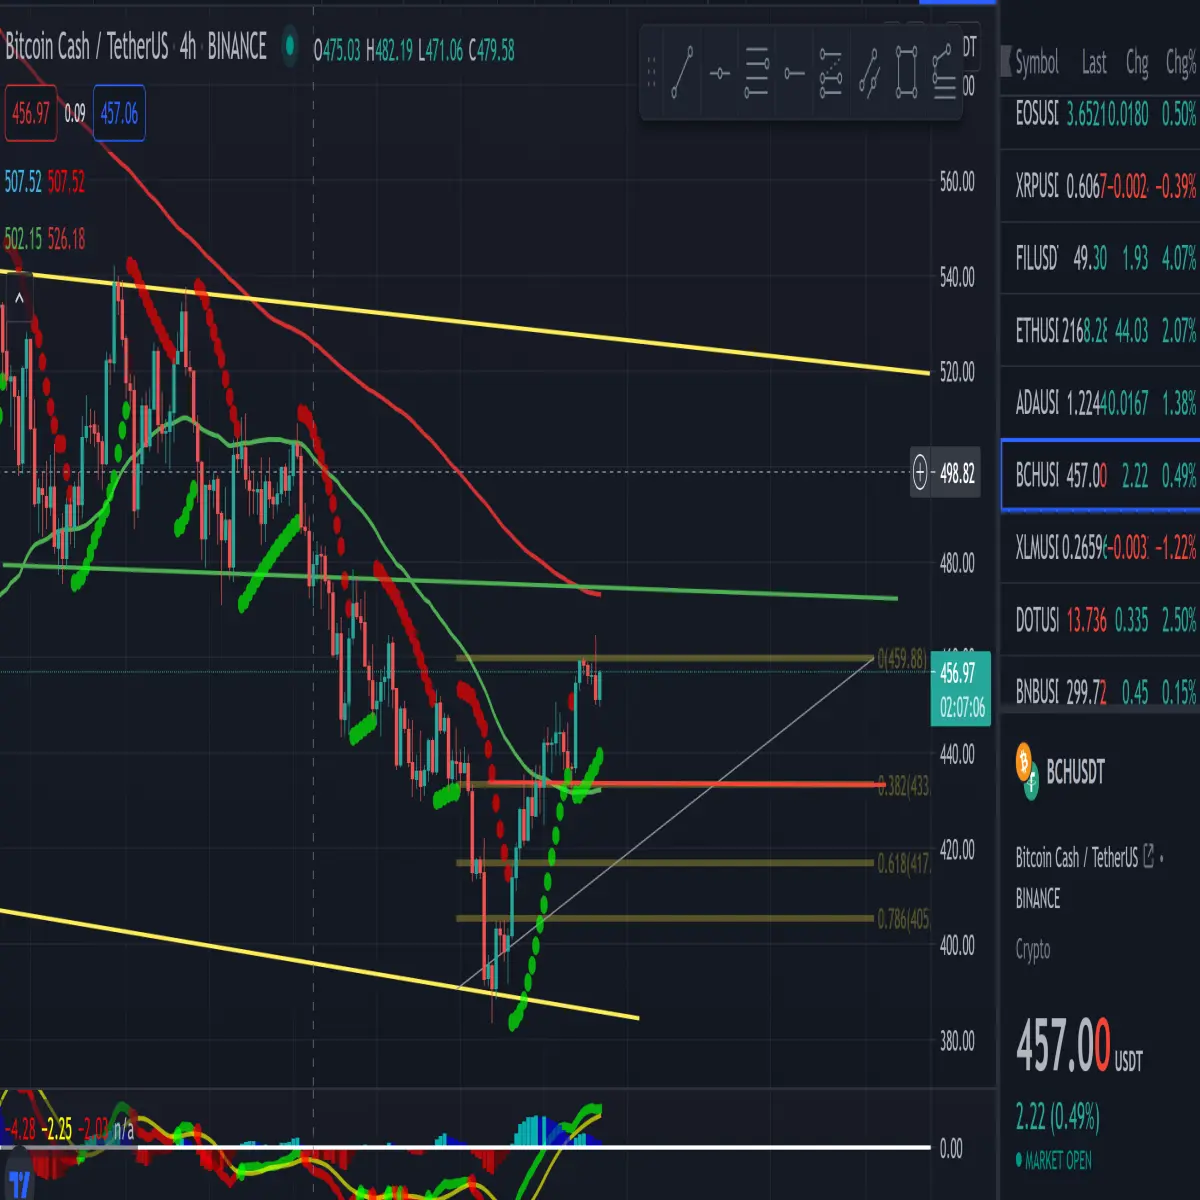
Task: Click the red 456.97 sell price button
Action: 30,113
